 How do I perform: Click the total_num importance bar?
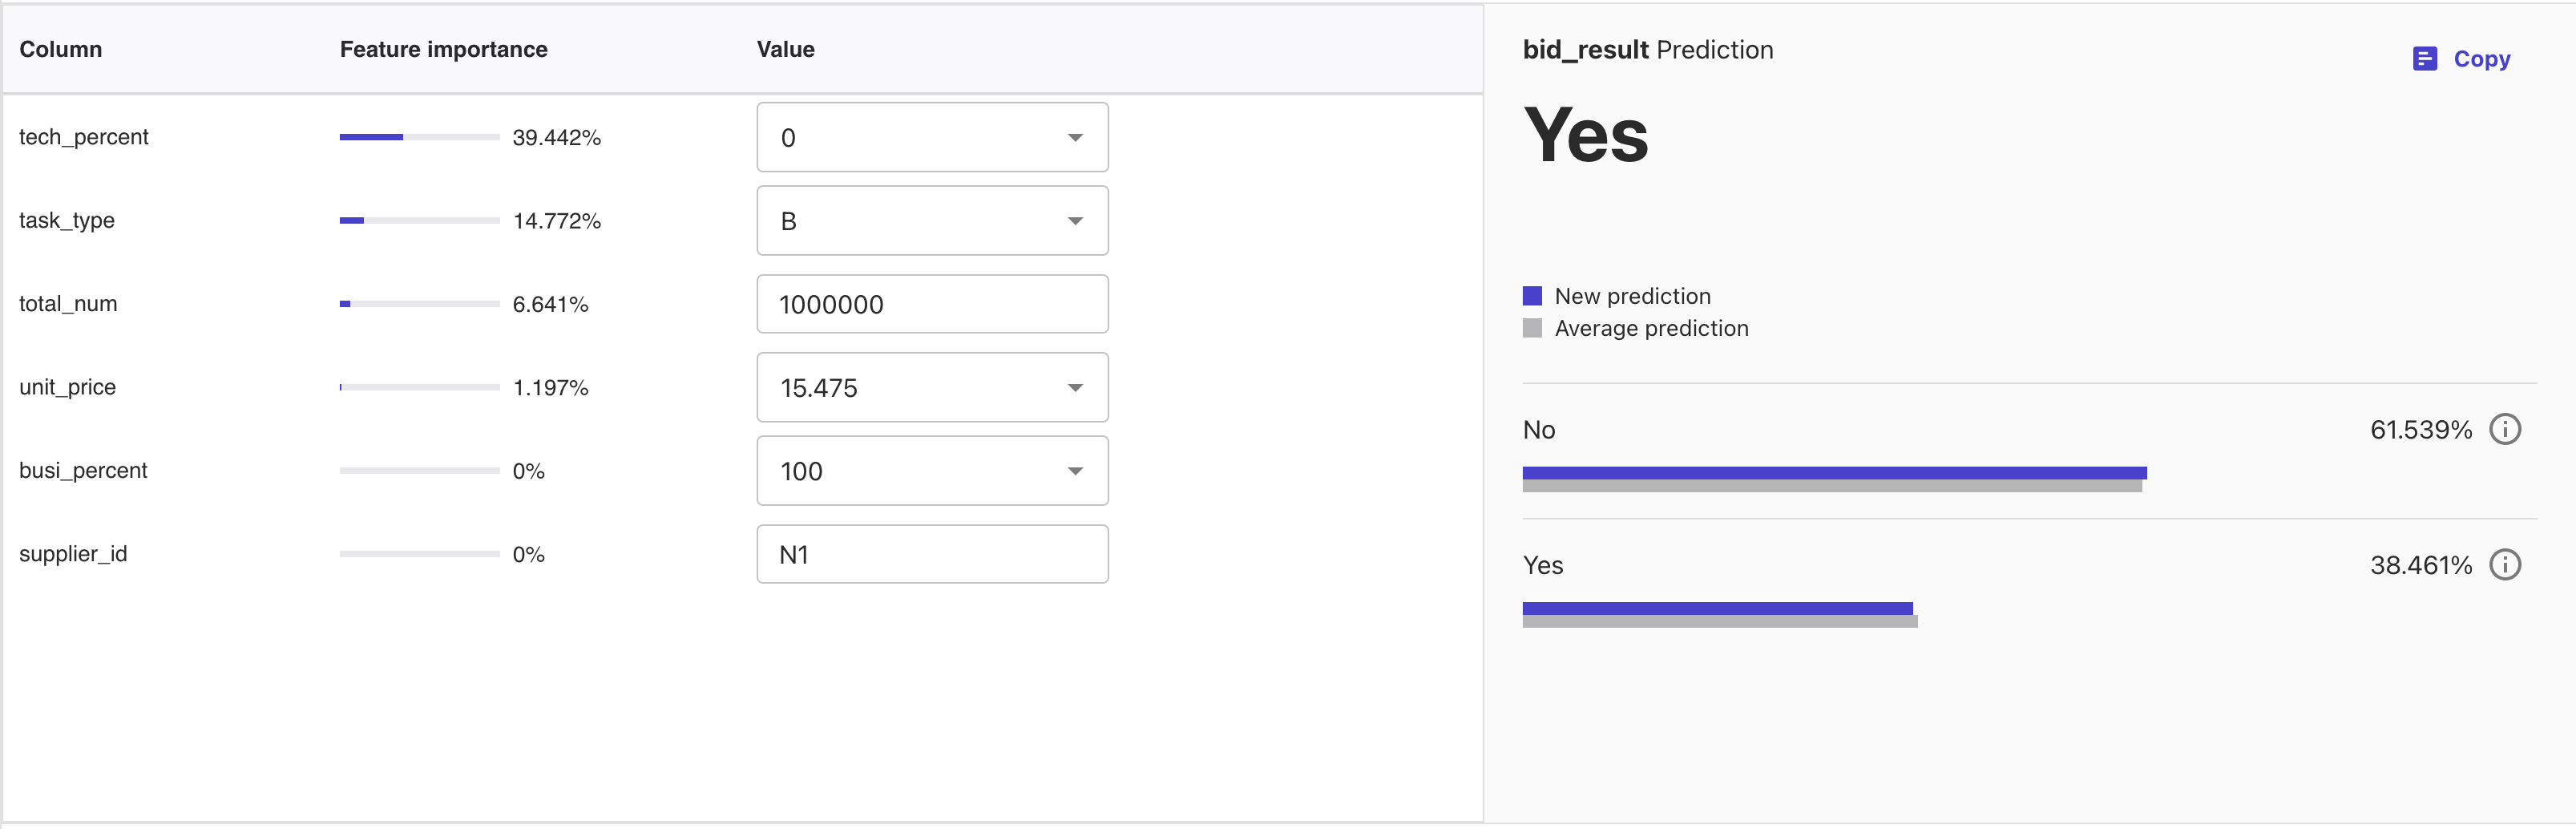pos(419,304)
